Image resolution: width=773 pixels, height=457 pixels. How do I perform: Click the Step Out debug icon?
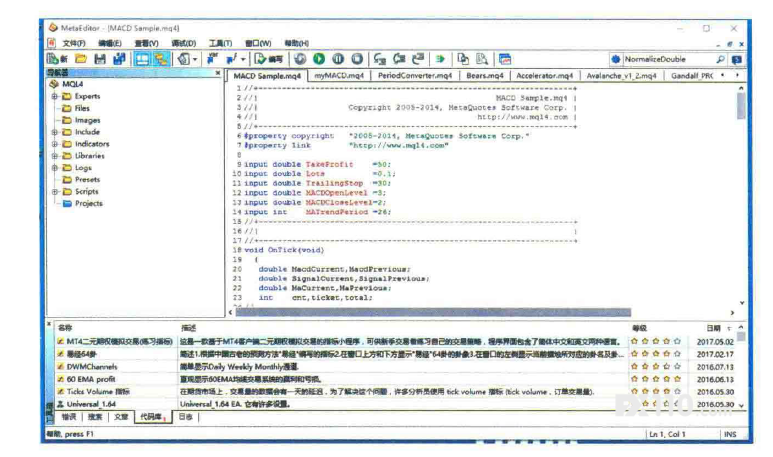pyautogui.click(x=418, y=59)
